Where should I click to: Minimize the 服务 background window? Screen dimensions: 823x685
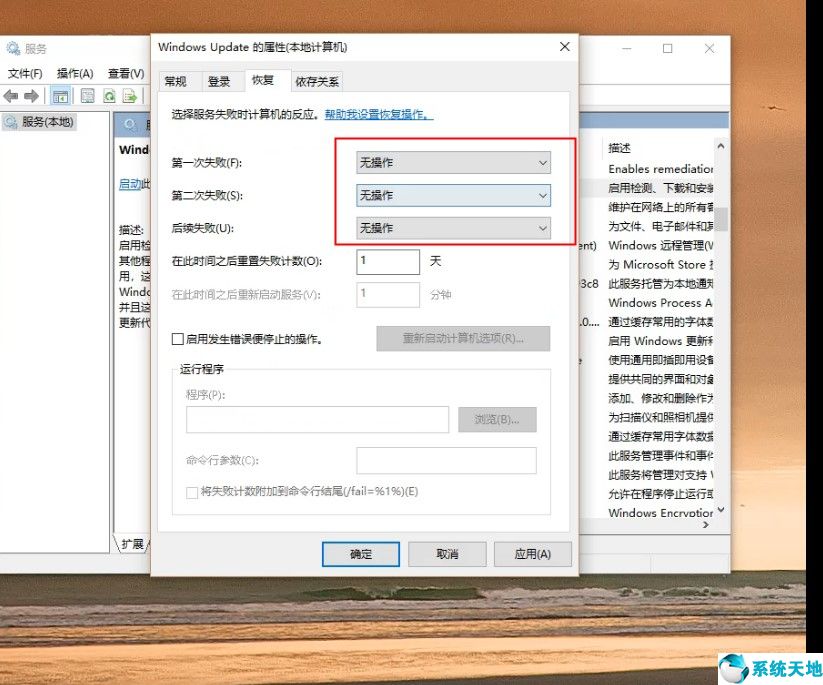pyautogui.click(x=627, y=49)
